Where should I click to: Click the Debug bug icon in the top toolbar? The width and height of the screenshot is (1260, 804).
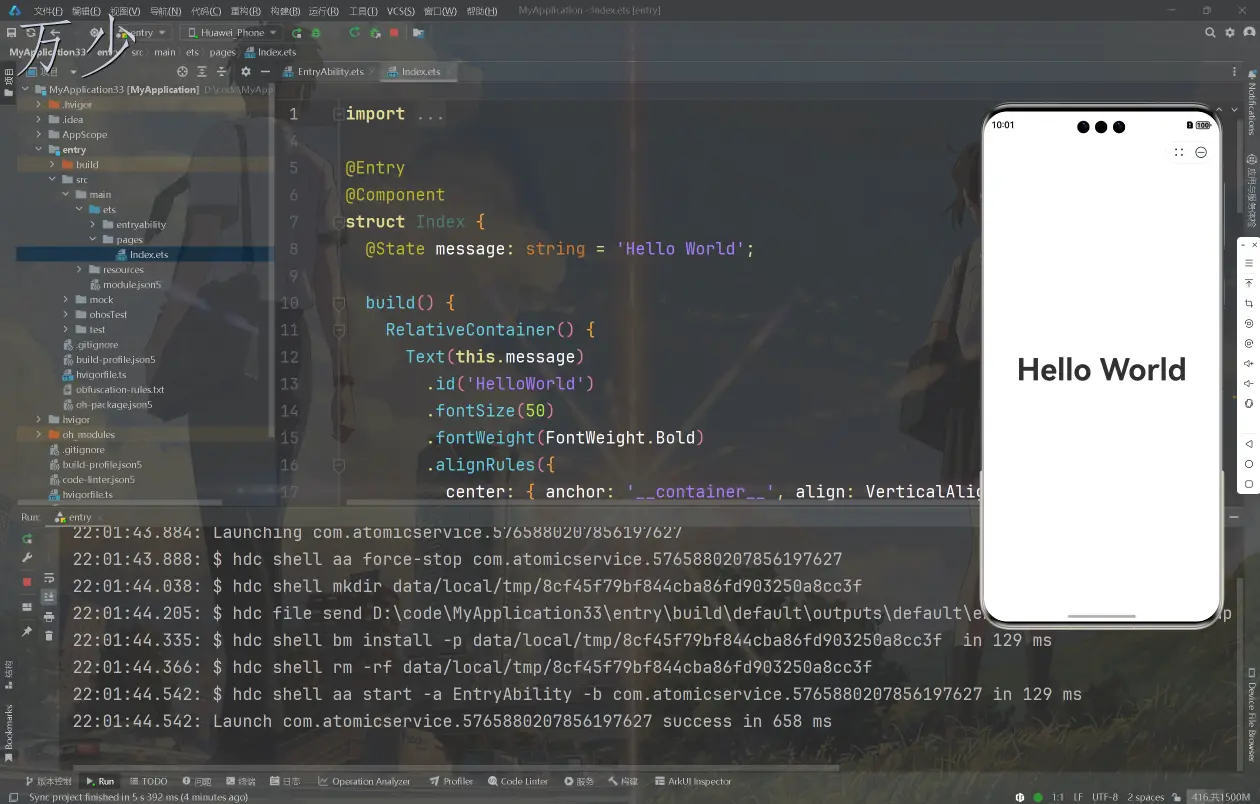[x=316, y=33]
